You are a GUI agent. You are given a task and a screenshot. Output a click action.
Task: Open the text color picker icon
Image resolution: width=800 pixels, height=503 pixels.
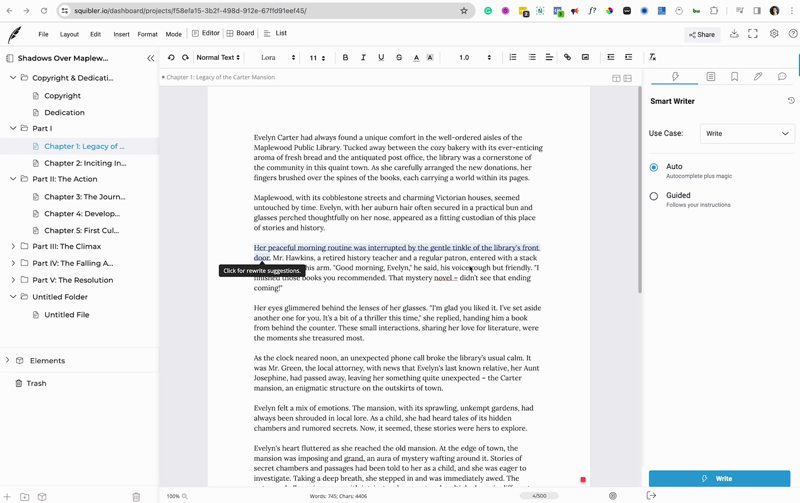416,58
